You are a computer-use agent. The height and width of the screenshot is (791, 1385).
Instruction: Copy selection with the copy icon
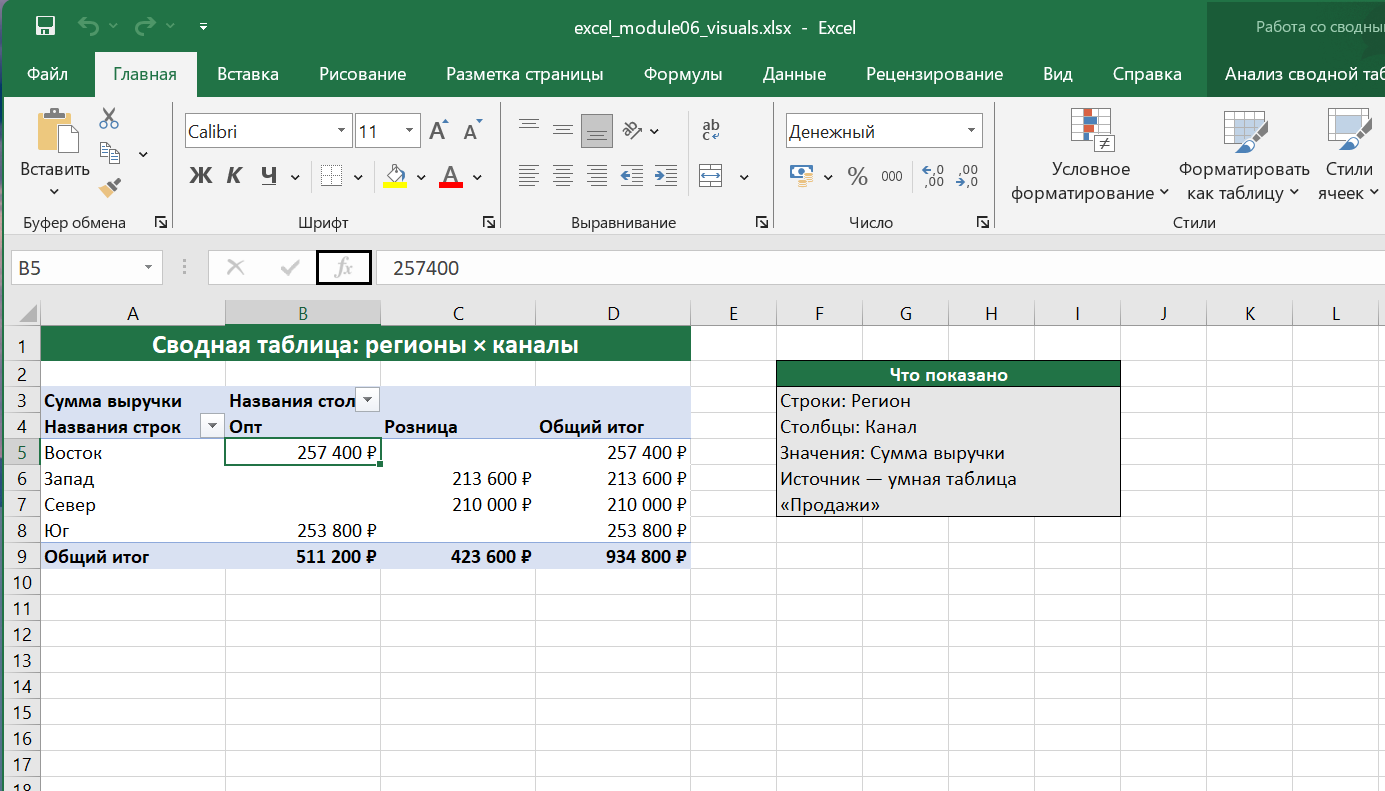click(x=110, y=153)
